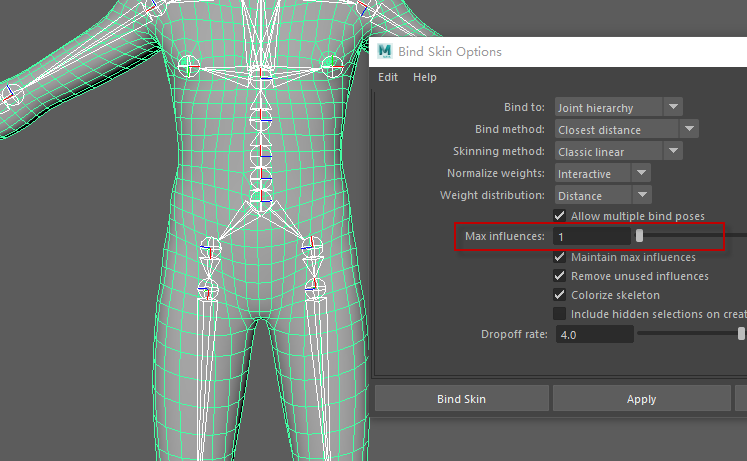The image size is (747, 461).
Task: Toggle Colorize skeleton checkbox
Action: point(559,295)
